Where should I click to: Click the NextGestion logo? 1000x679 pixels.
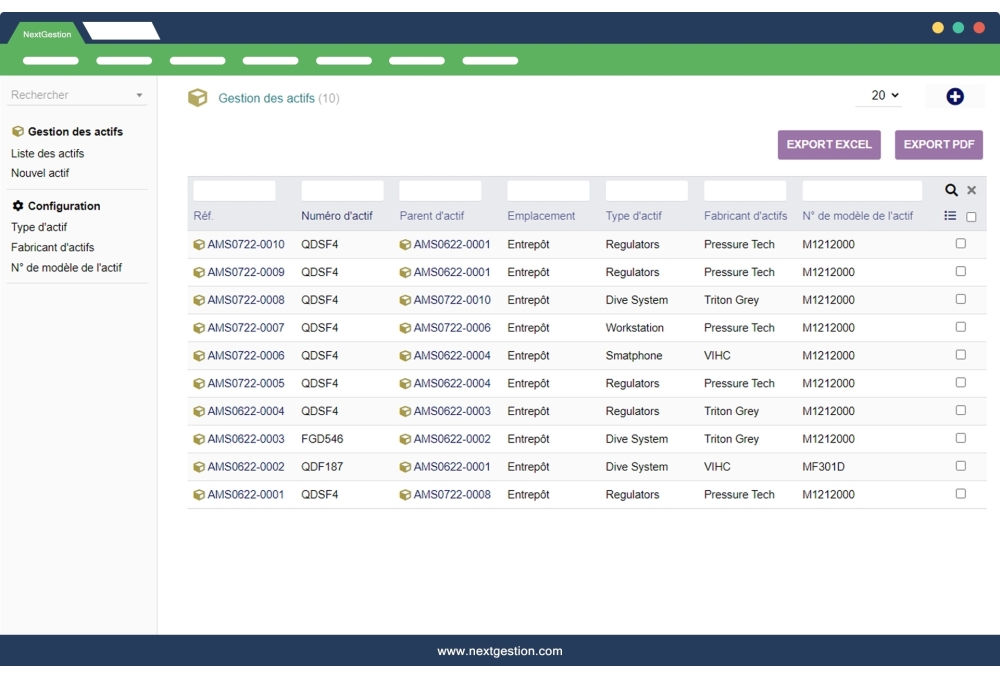point(45,32)
